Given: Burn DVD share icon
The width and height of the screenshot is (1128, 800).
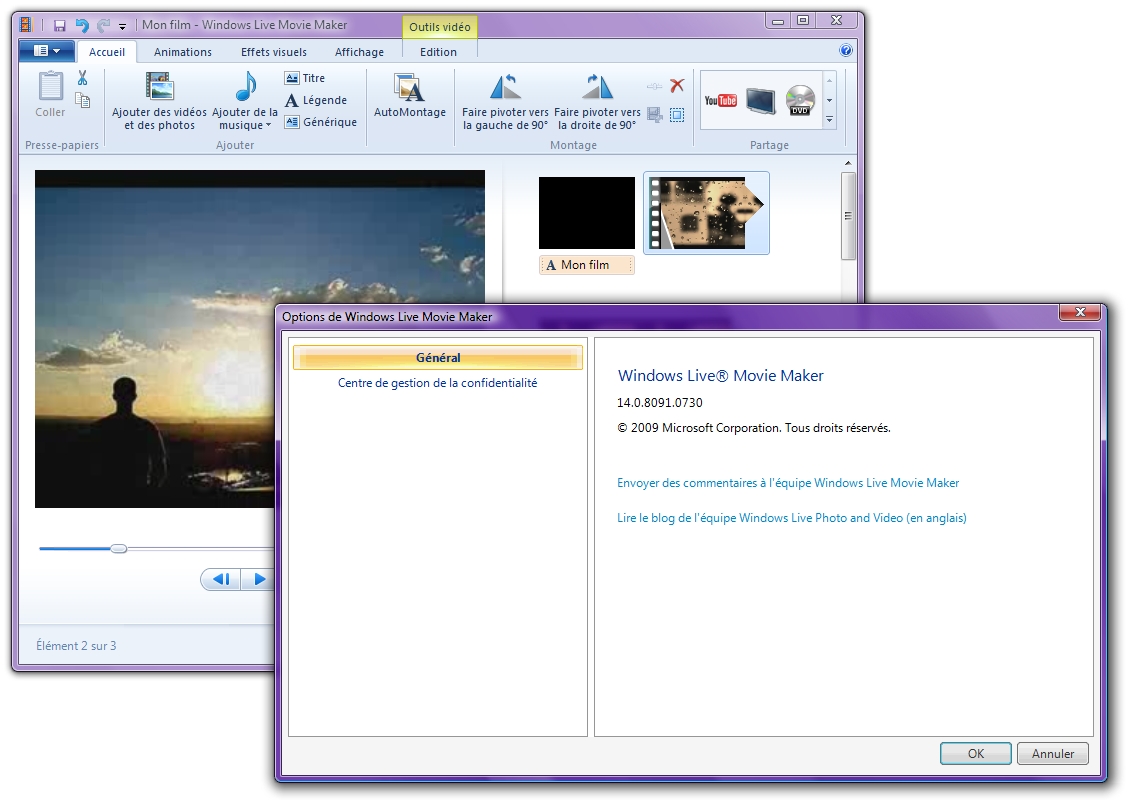Looking at the screenshot, I should coord(800,100).
